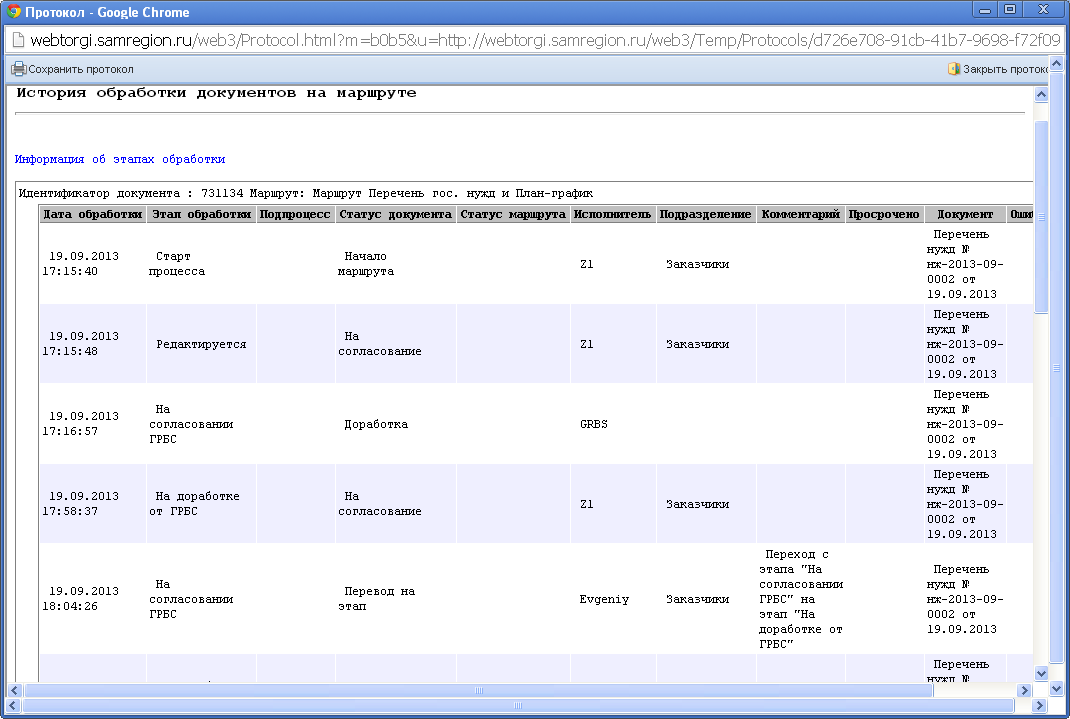Click the page icon in the address bar
1070x719 pixels.
click(x=19, y=41)
